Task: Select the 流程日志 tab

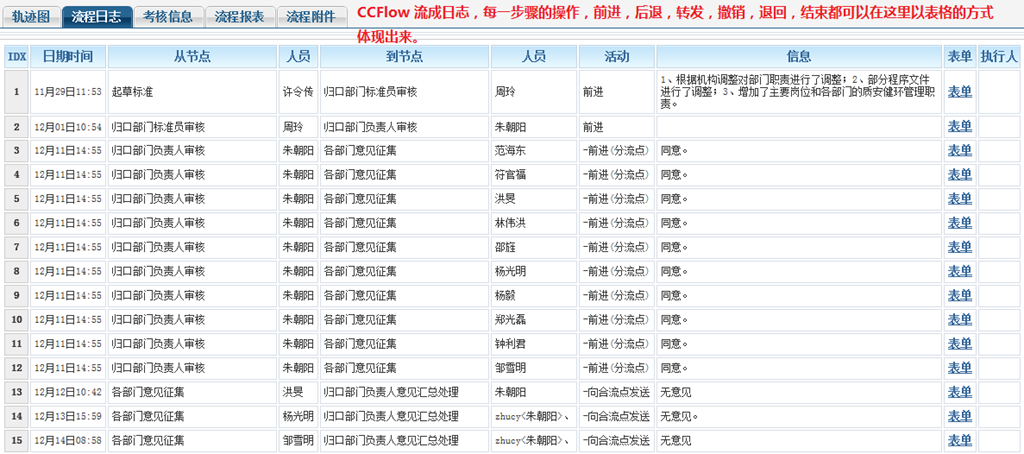Action: coord(97,16)
